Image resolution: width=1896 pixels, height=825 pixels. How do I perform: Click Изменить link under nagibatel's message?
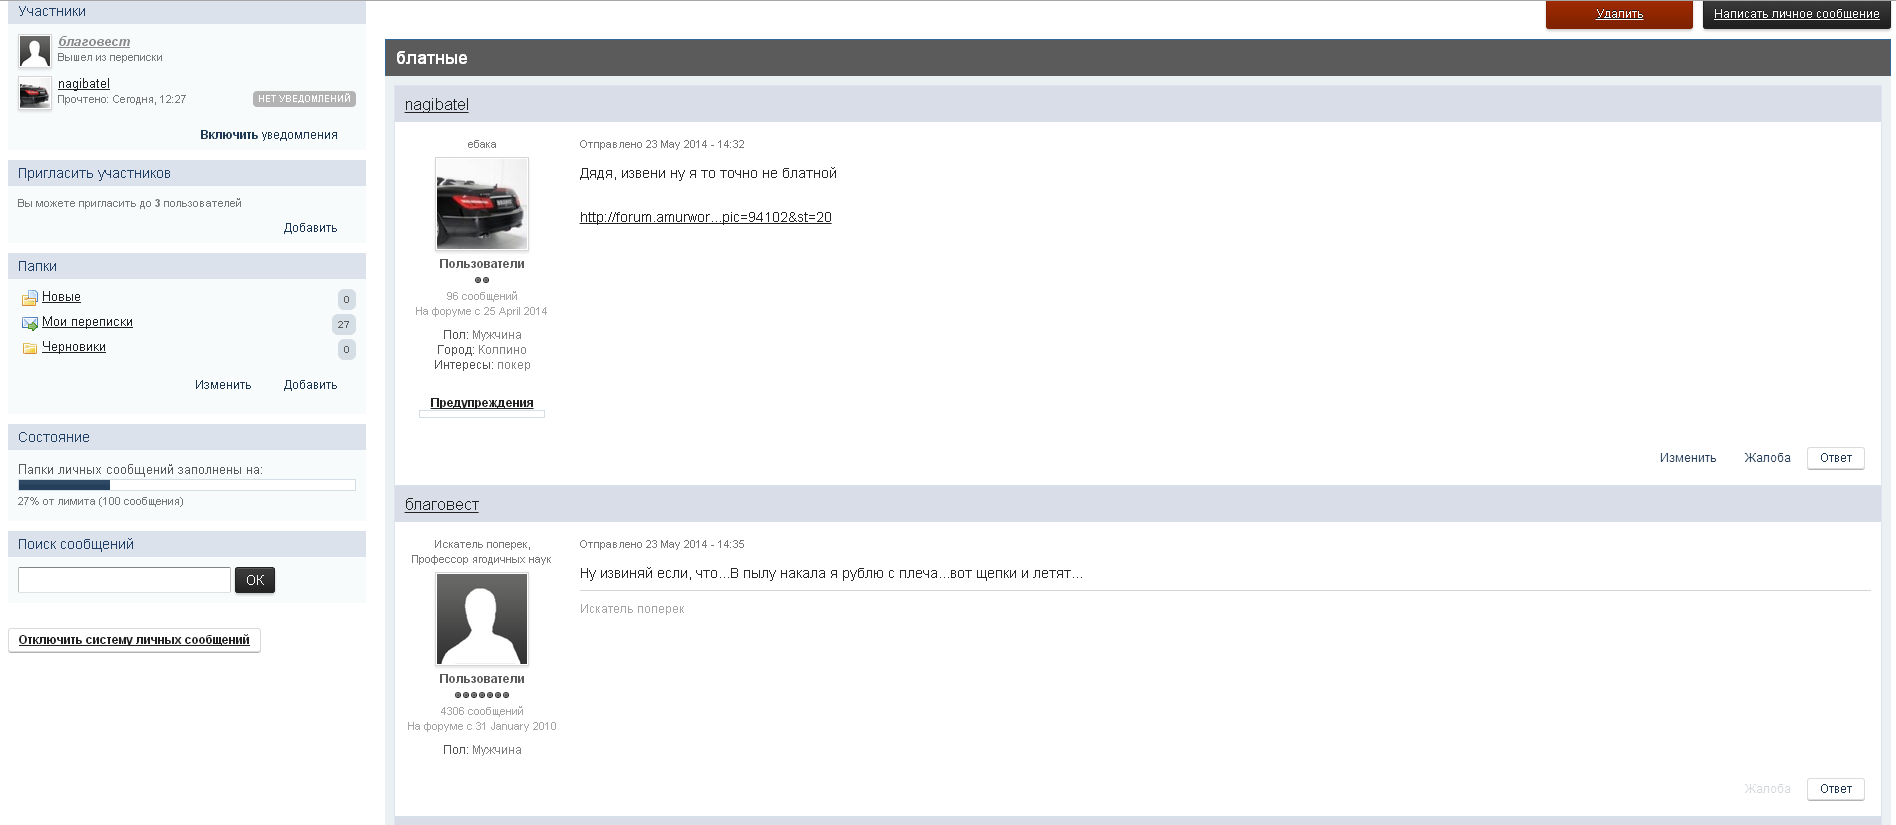point(1687,458)
